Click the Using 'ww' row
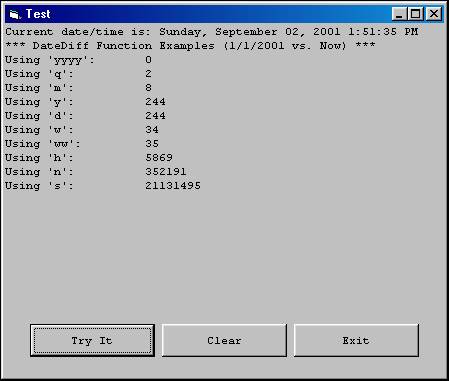 [82, 144]
